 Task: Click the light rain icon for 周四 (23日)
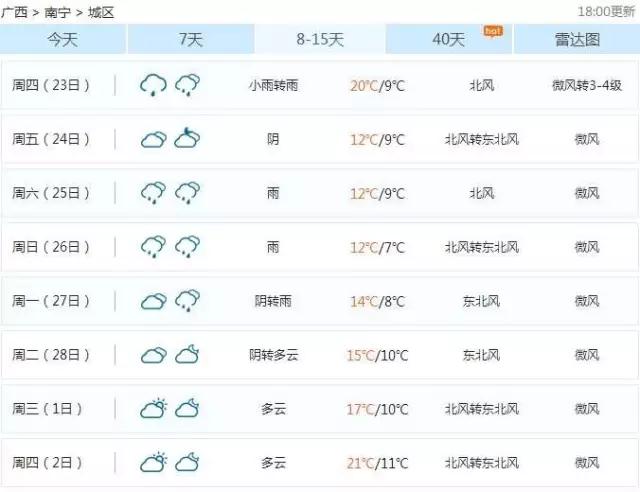coord(153,85)
